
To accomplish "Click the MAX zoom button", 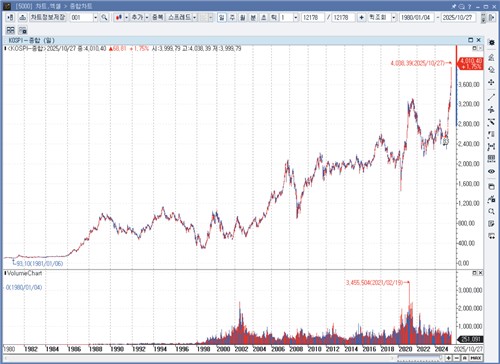I will [476, 358].
